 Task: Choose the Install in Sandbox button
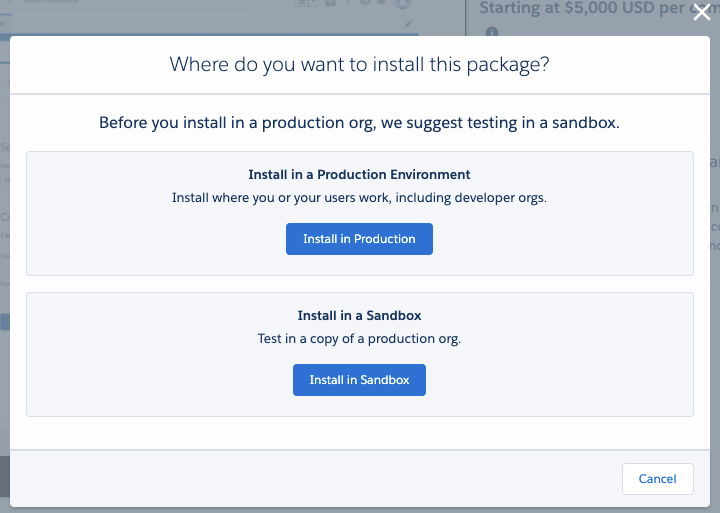359,380
